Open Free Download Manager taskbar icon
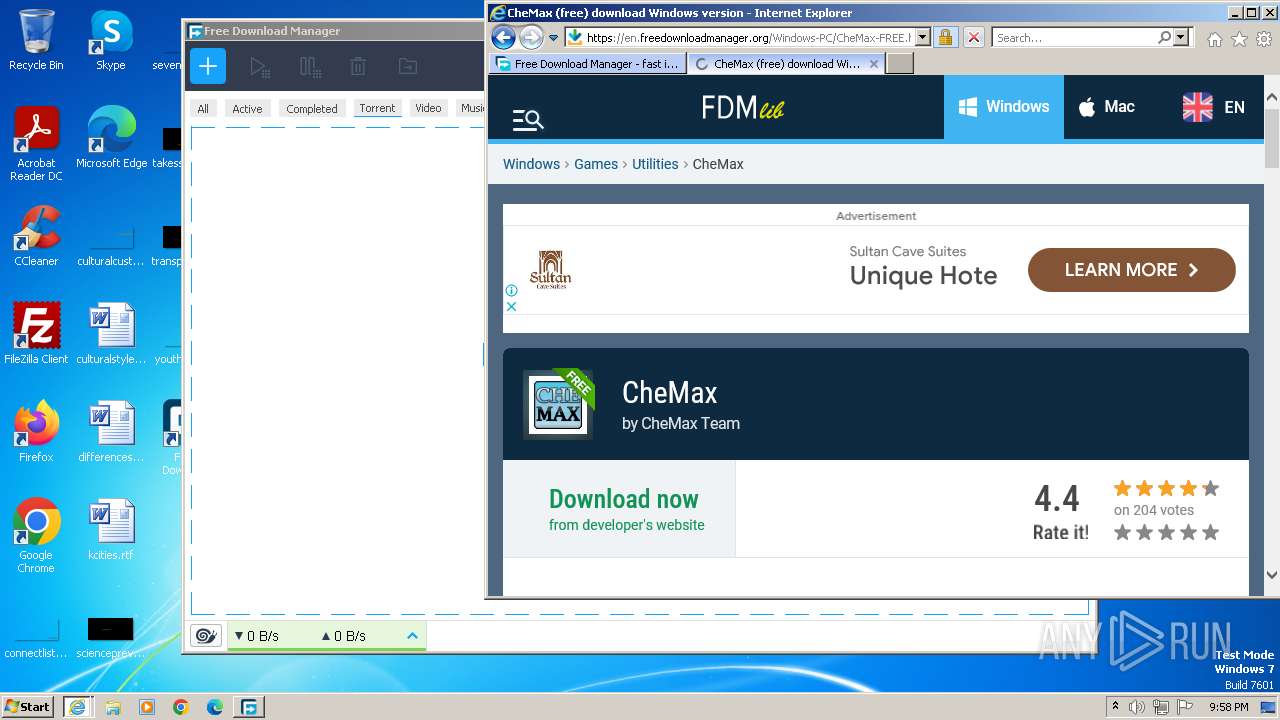 [249, 707]
